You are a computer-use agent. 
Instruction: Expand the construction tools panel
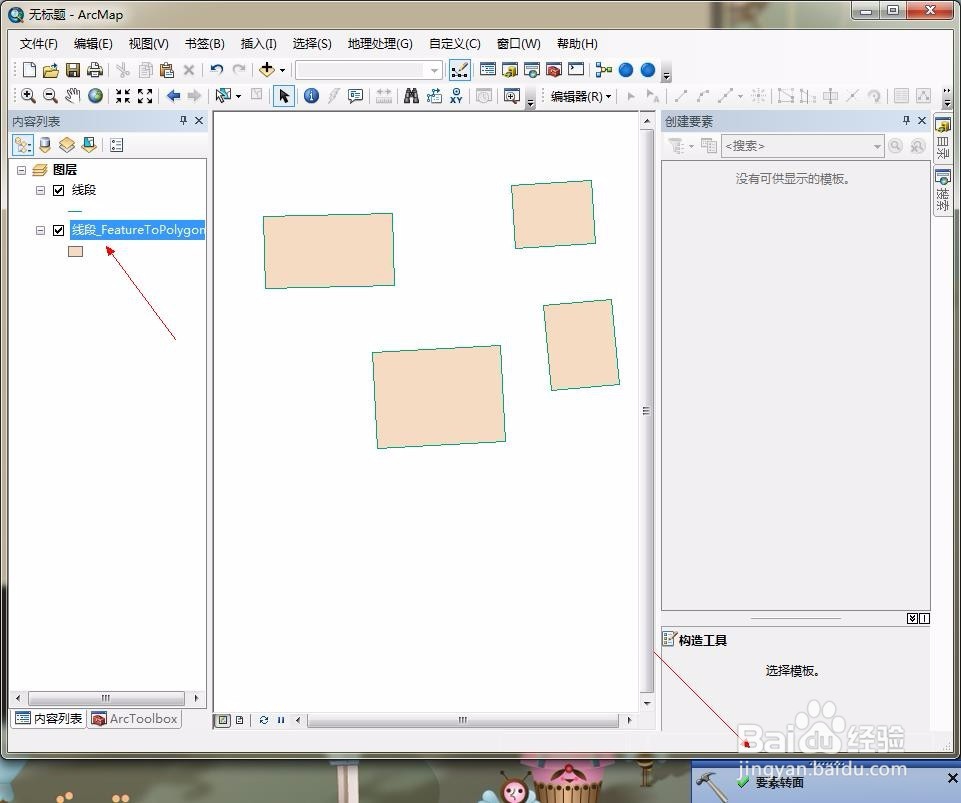[913, 618]
